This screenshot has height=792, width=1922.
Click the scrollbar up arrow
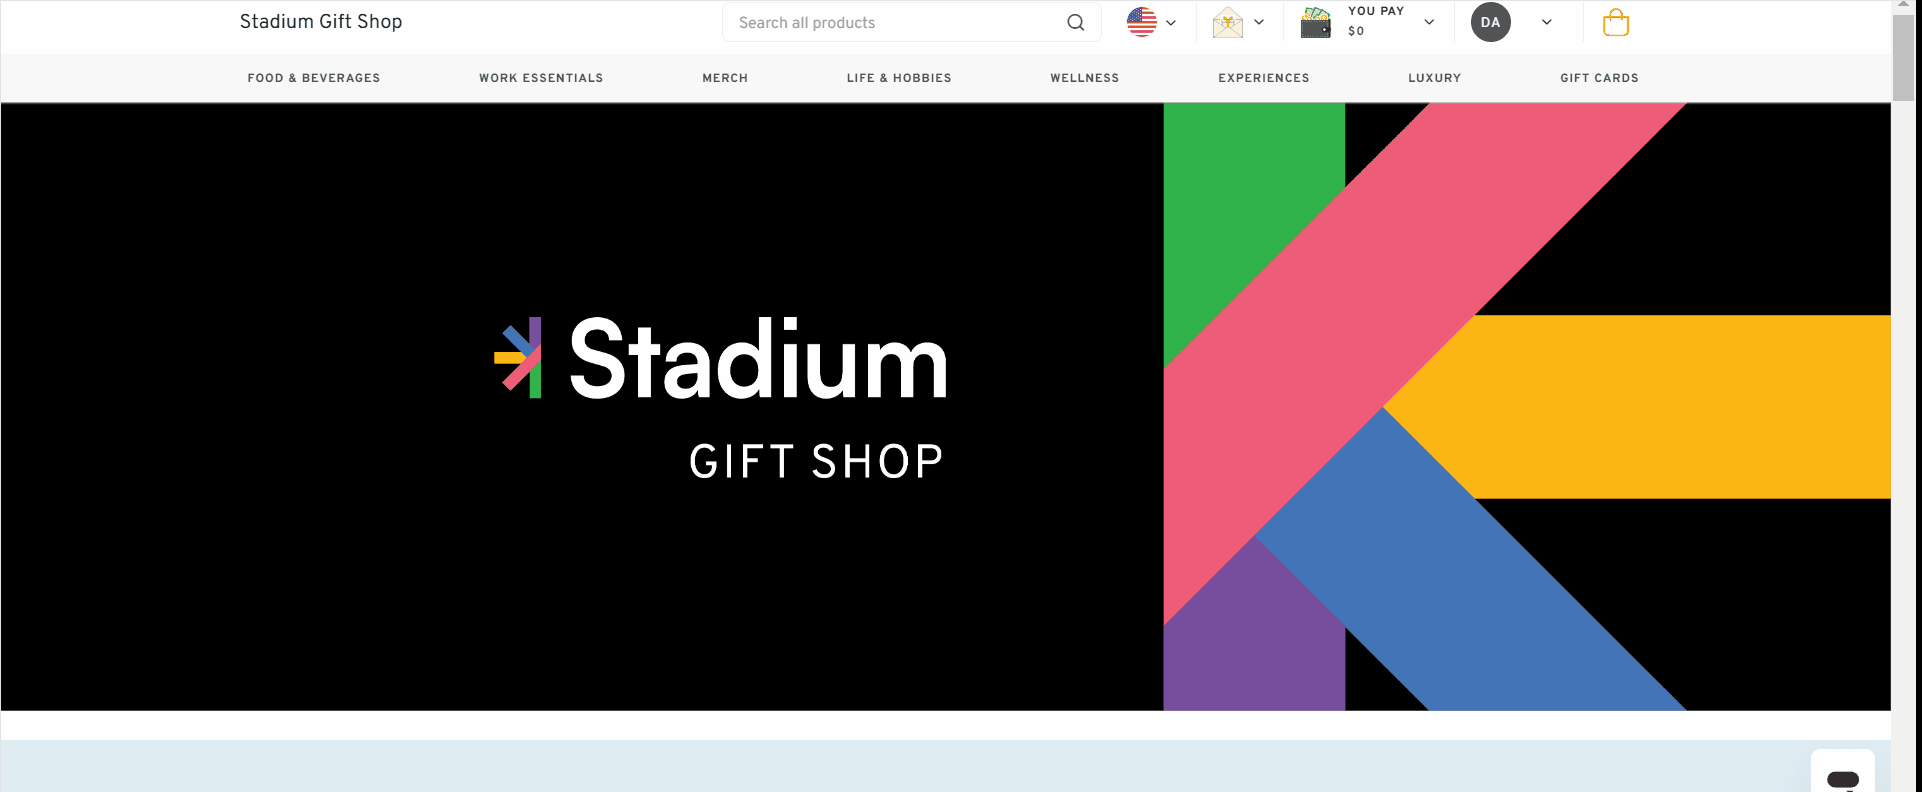coord(1904,6)
